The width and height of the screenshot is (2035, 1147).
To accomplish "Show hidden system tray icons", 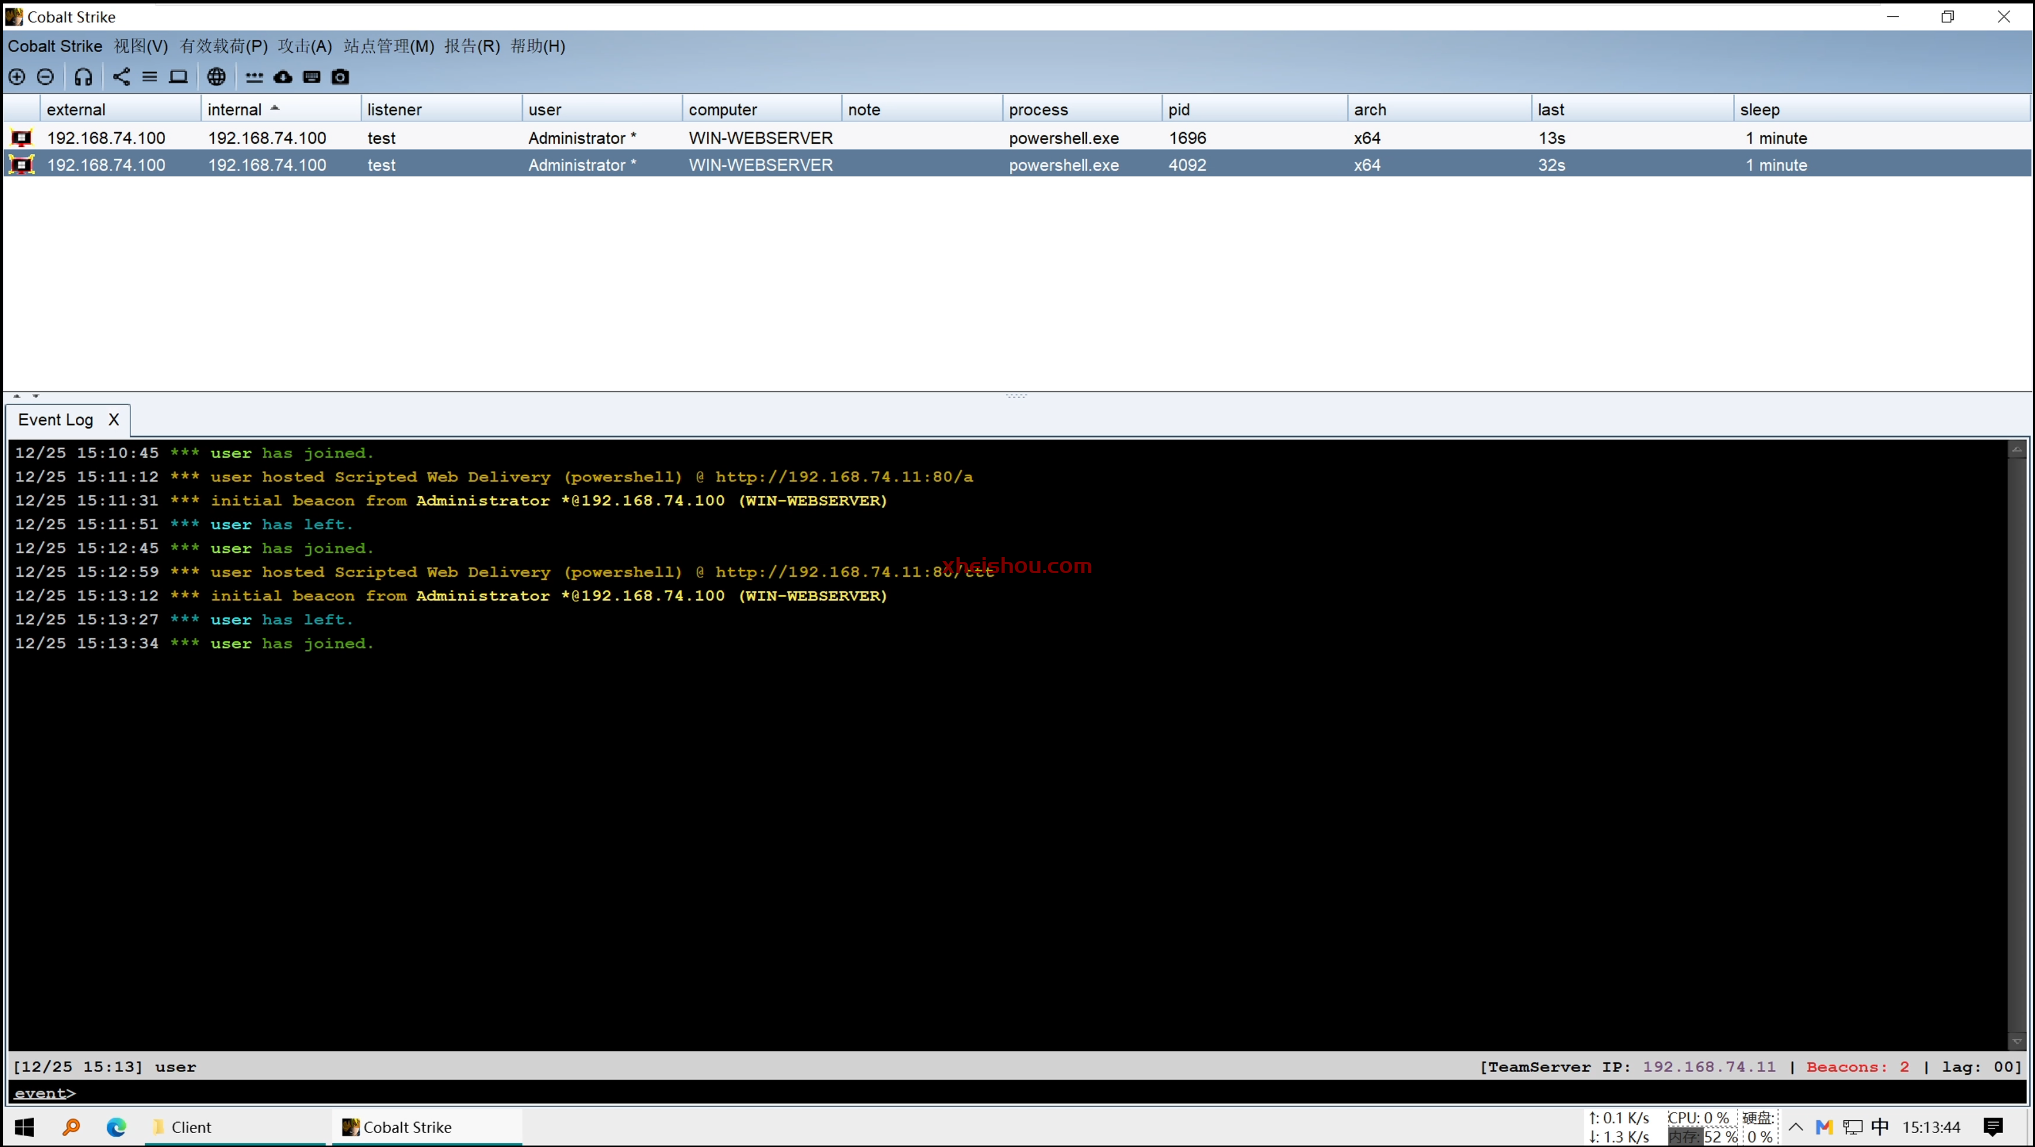I will [x=1796, y=1127].
